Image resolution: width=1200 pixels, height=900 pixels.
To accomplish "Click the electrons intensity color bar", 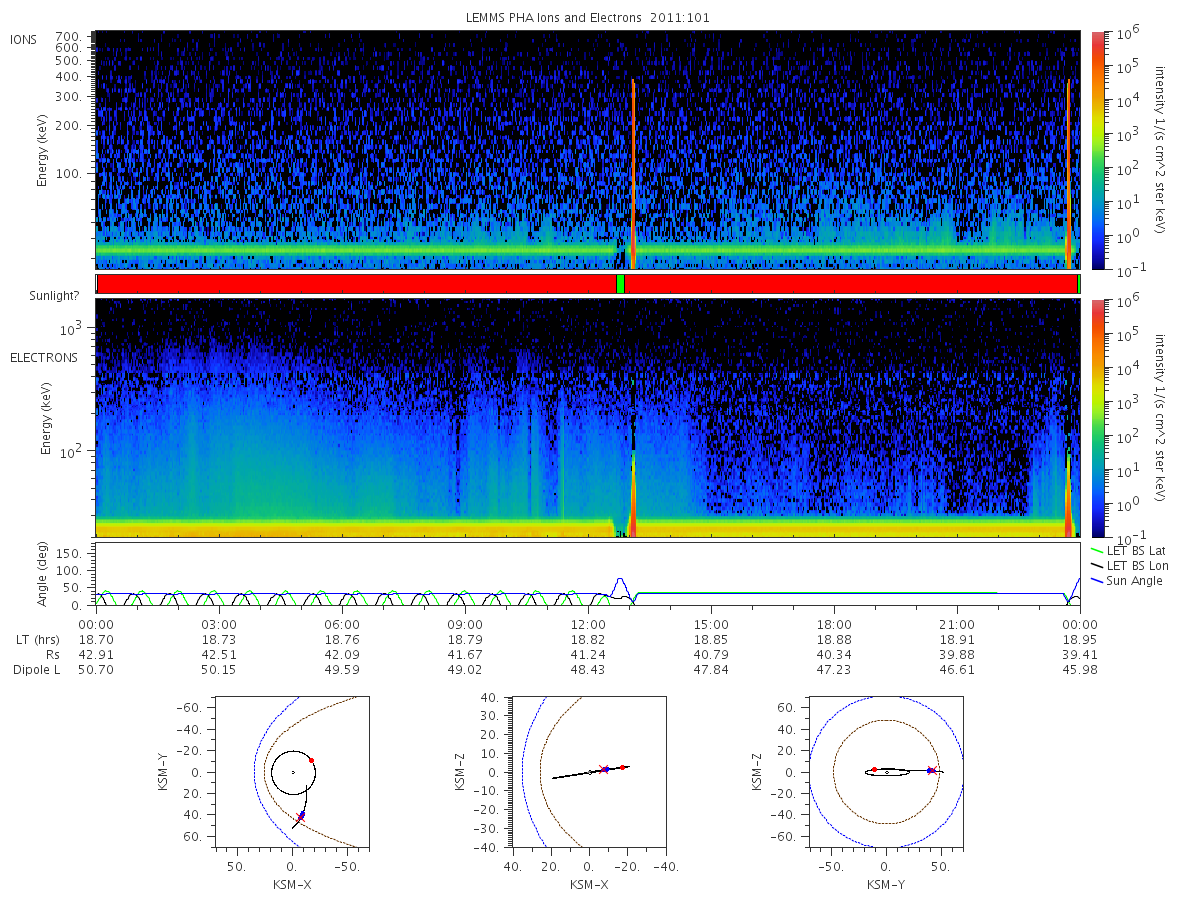I will pyautogui.click(x=1098, y=418).
